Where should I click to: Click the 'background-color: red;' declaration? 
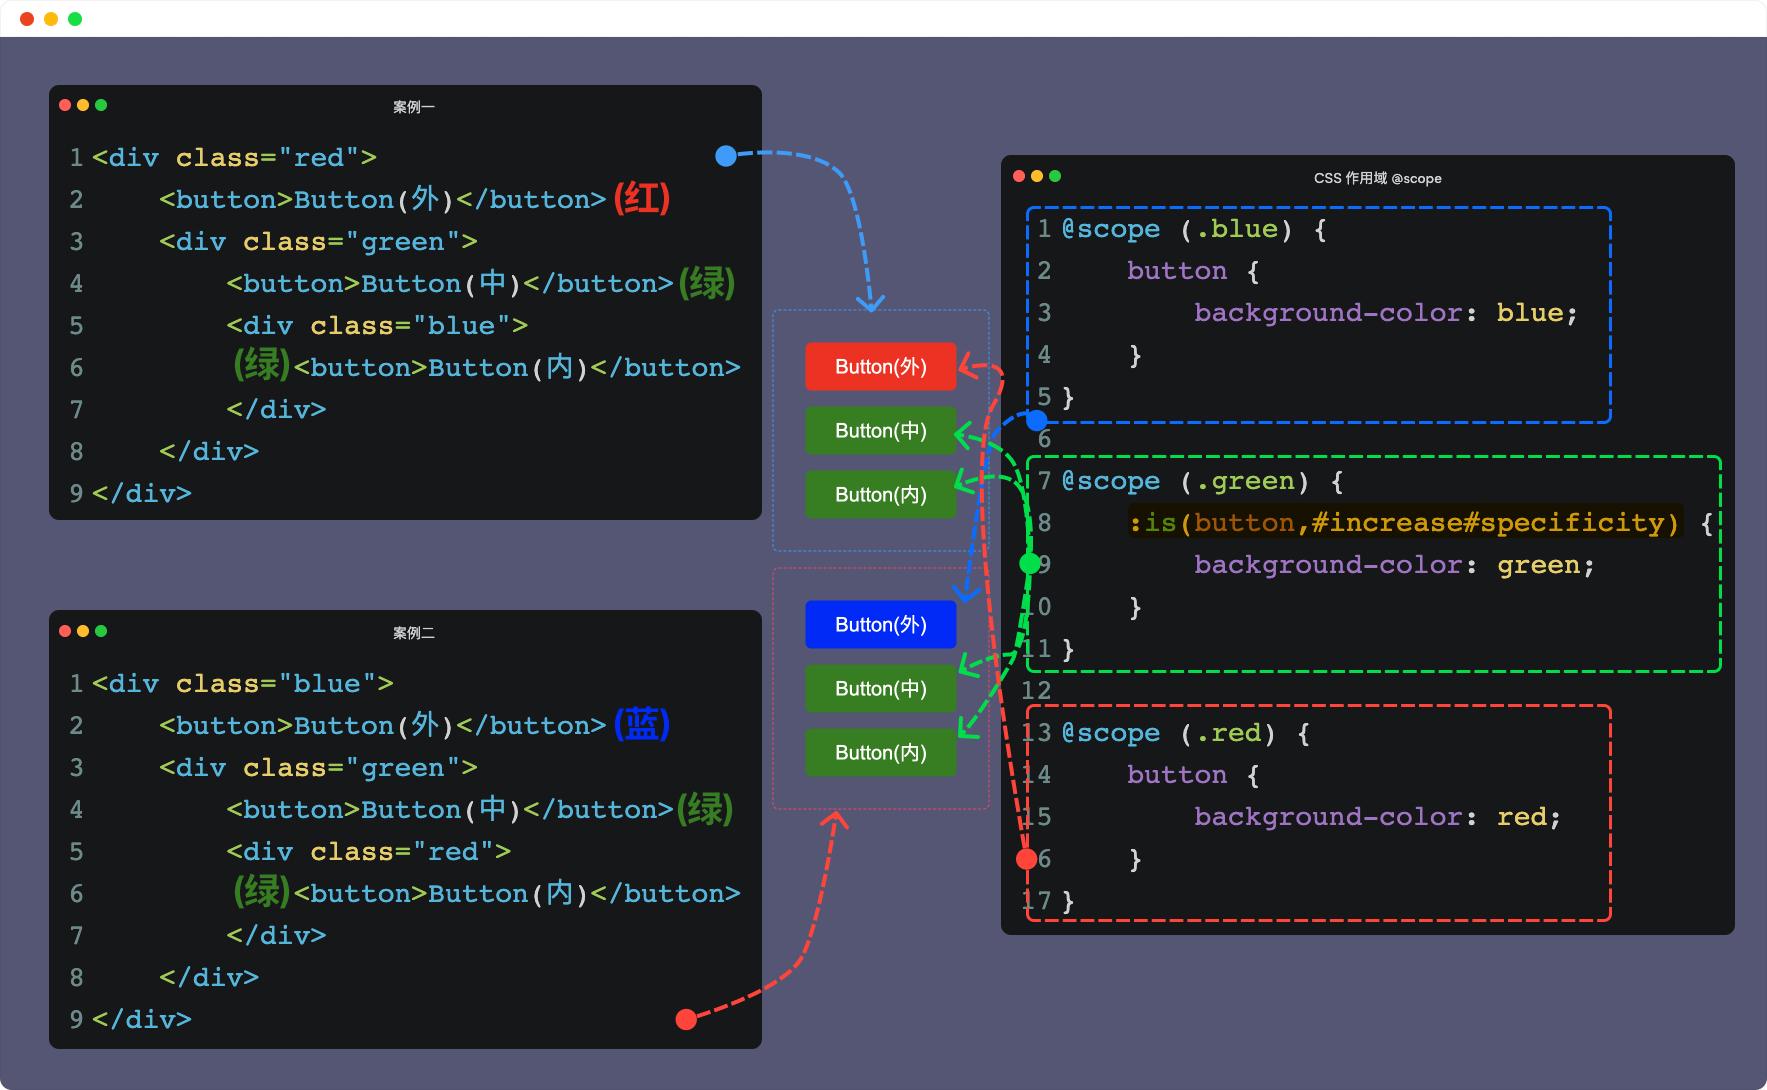1378,817
